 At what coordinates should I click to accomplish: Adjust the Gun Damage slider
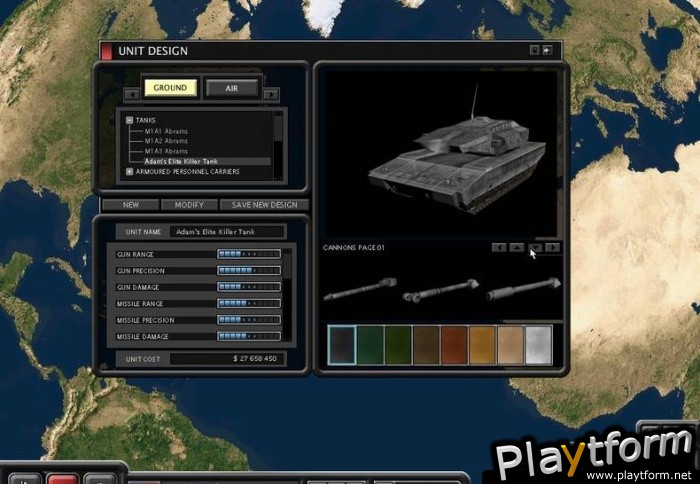tap(249, 287)
